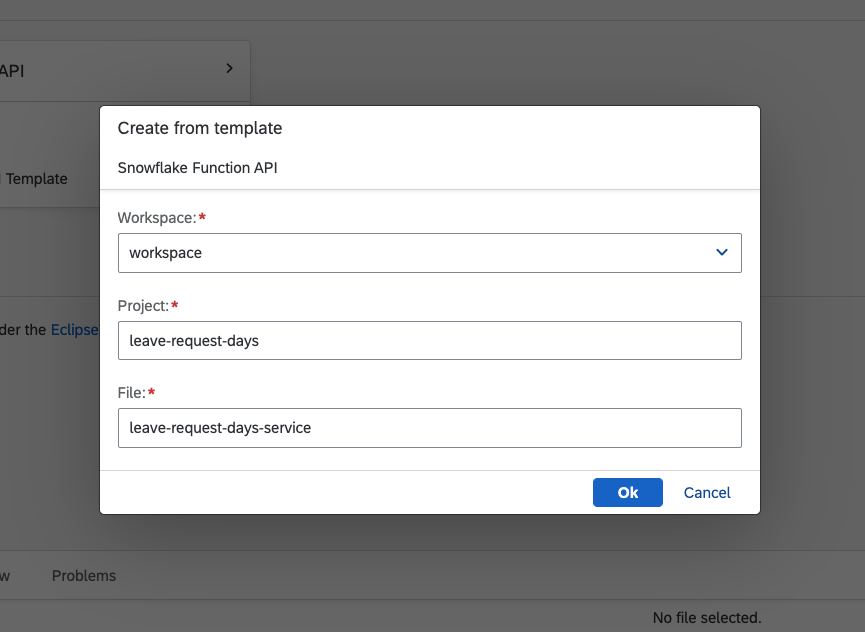
Task: Focus the Project input field
Action: tap(429, 340)
